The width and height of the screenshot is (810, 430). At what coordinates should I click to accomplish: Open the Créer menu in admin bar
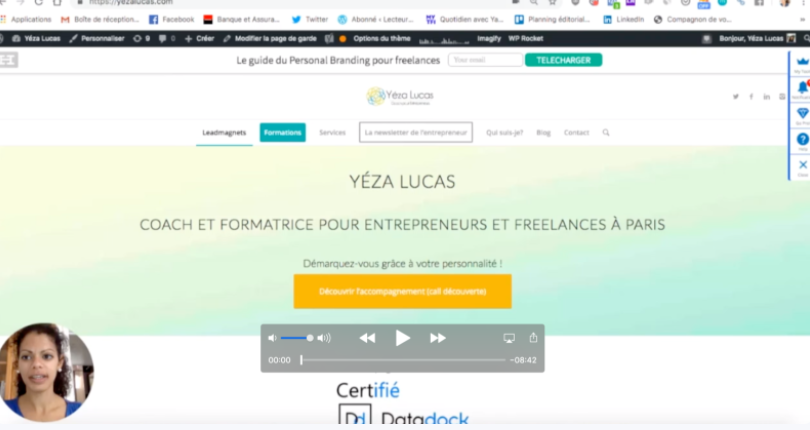[199, 38]
